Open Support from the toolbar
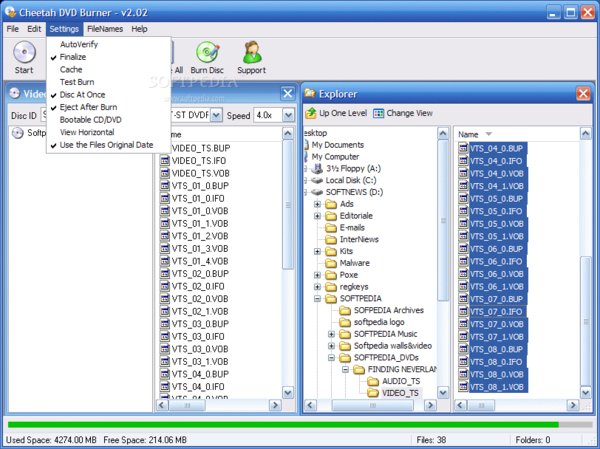This screenshot has height=449, width=600. (251, 53)
